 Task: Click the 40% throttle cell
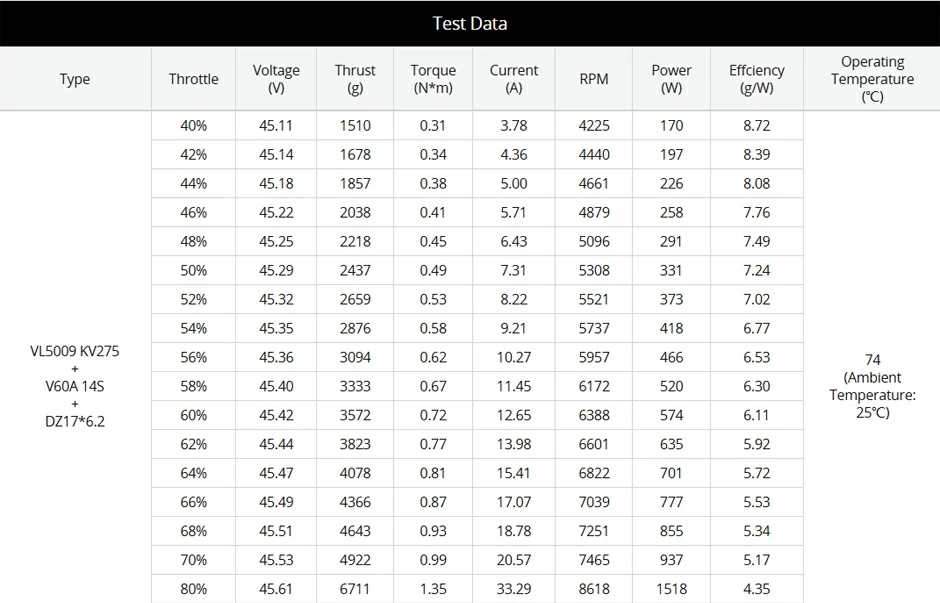(194, 125)
